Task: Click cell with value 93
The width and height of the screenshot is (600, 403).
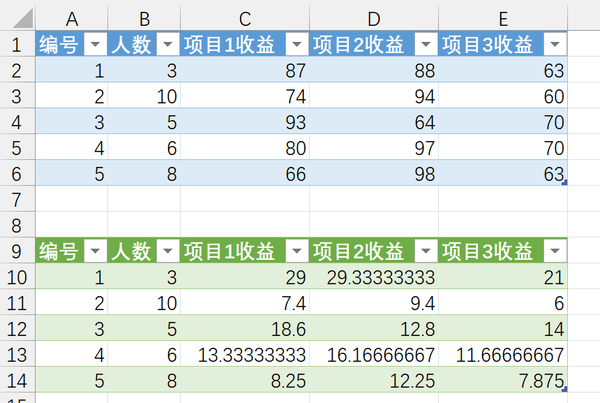Action: point(245,122)
